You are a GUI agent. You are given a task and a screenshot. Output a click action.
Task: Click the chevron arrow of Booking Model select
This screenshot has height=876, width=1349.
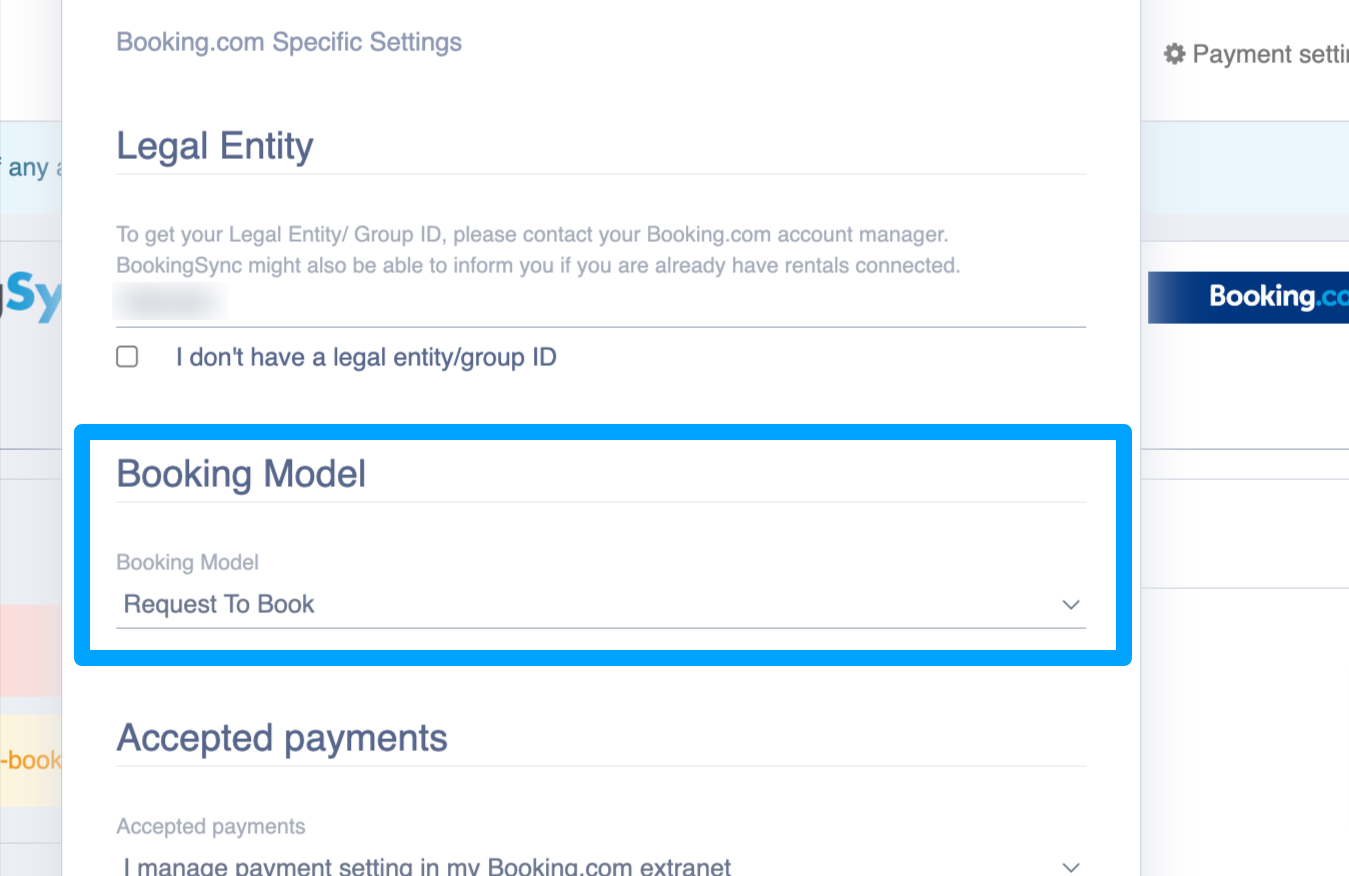click(1071, 605)
